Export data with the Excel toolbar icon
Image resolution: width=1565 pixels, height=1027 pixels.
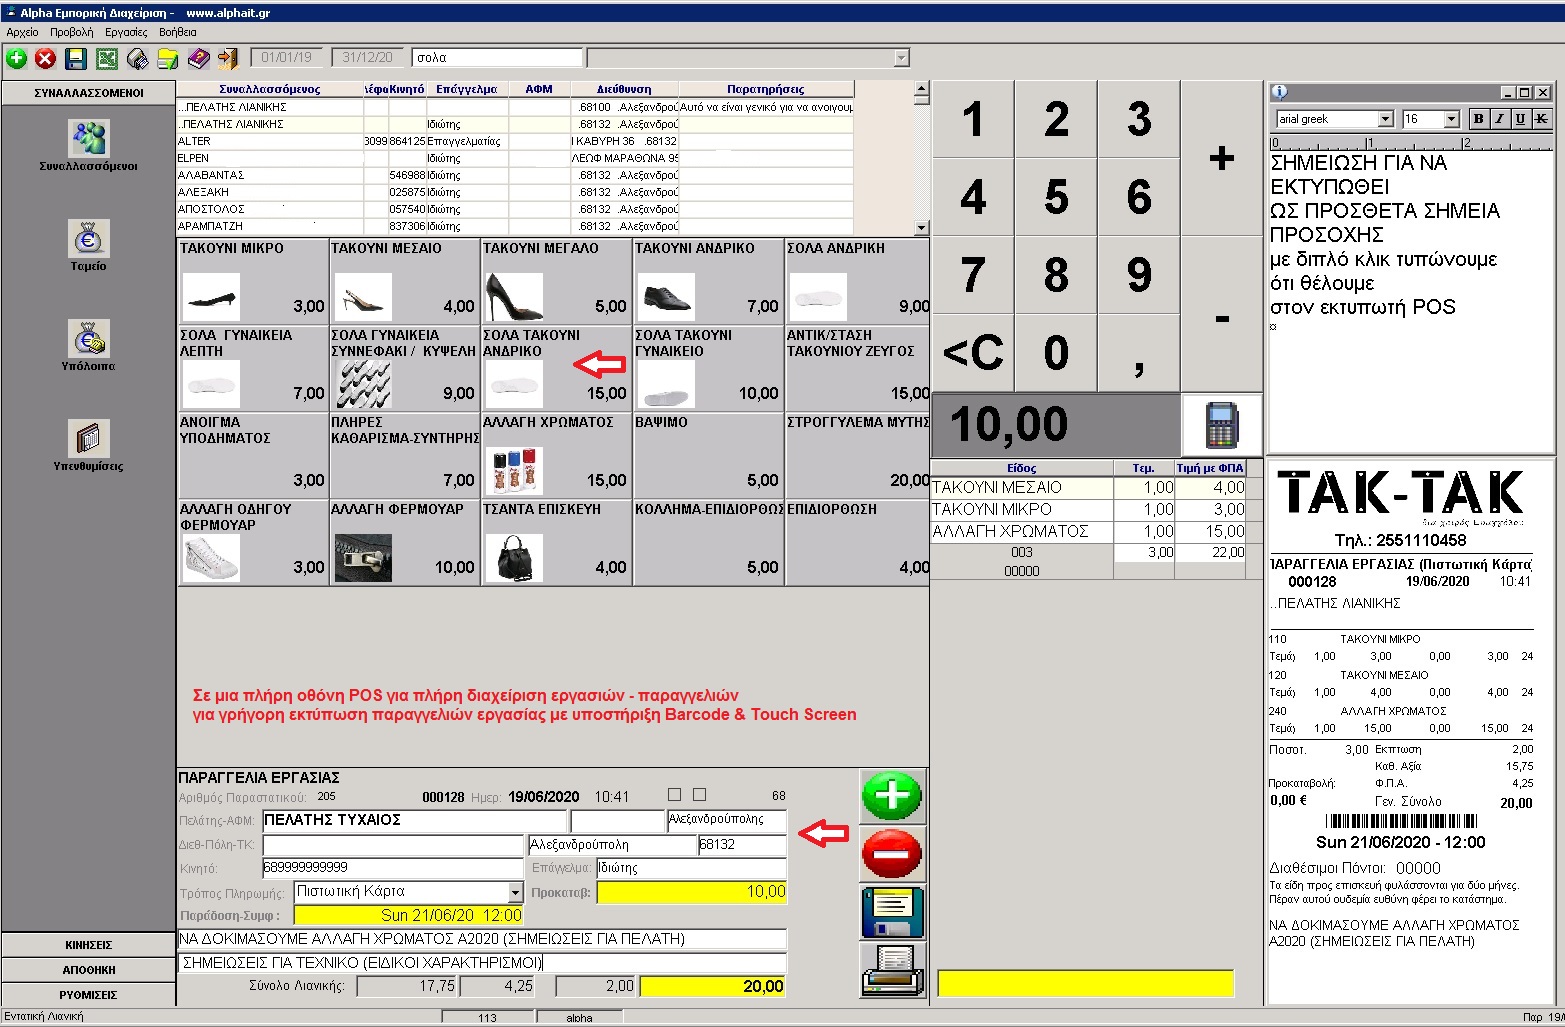pyautogui.click(x=107, y=59)
